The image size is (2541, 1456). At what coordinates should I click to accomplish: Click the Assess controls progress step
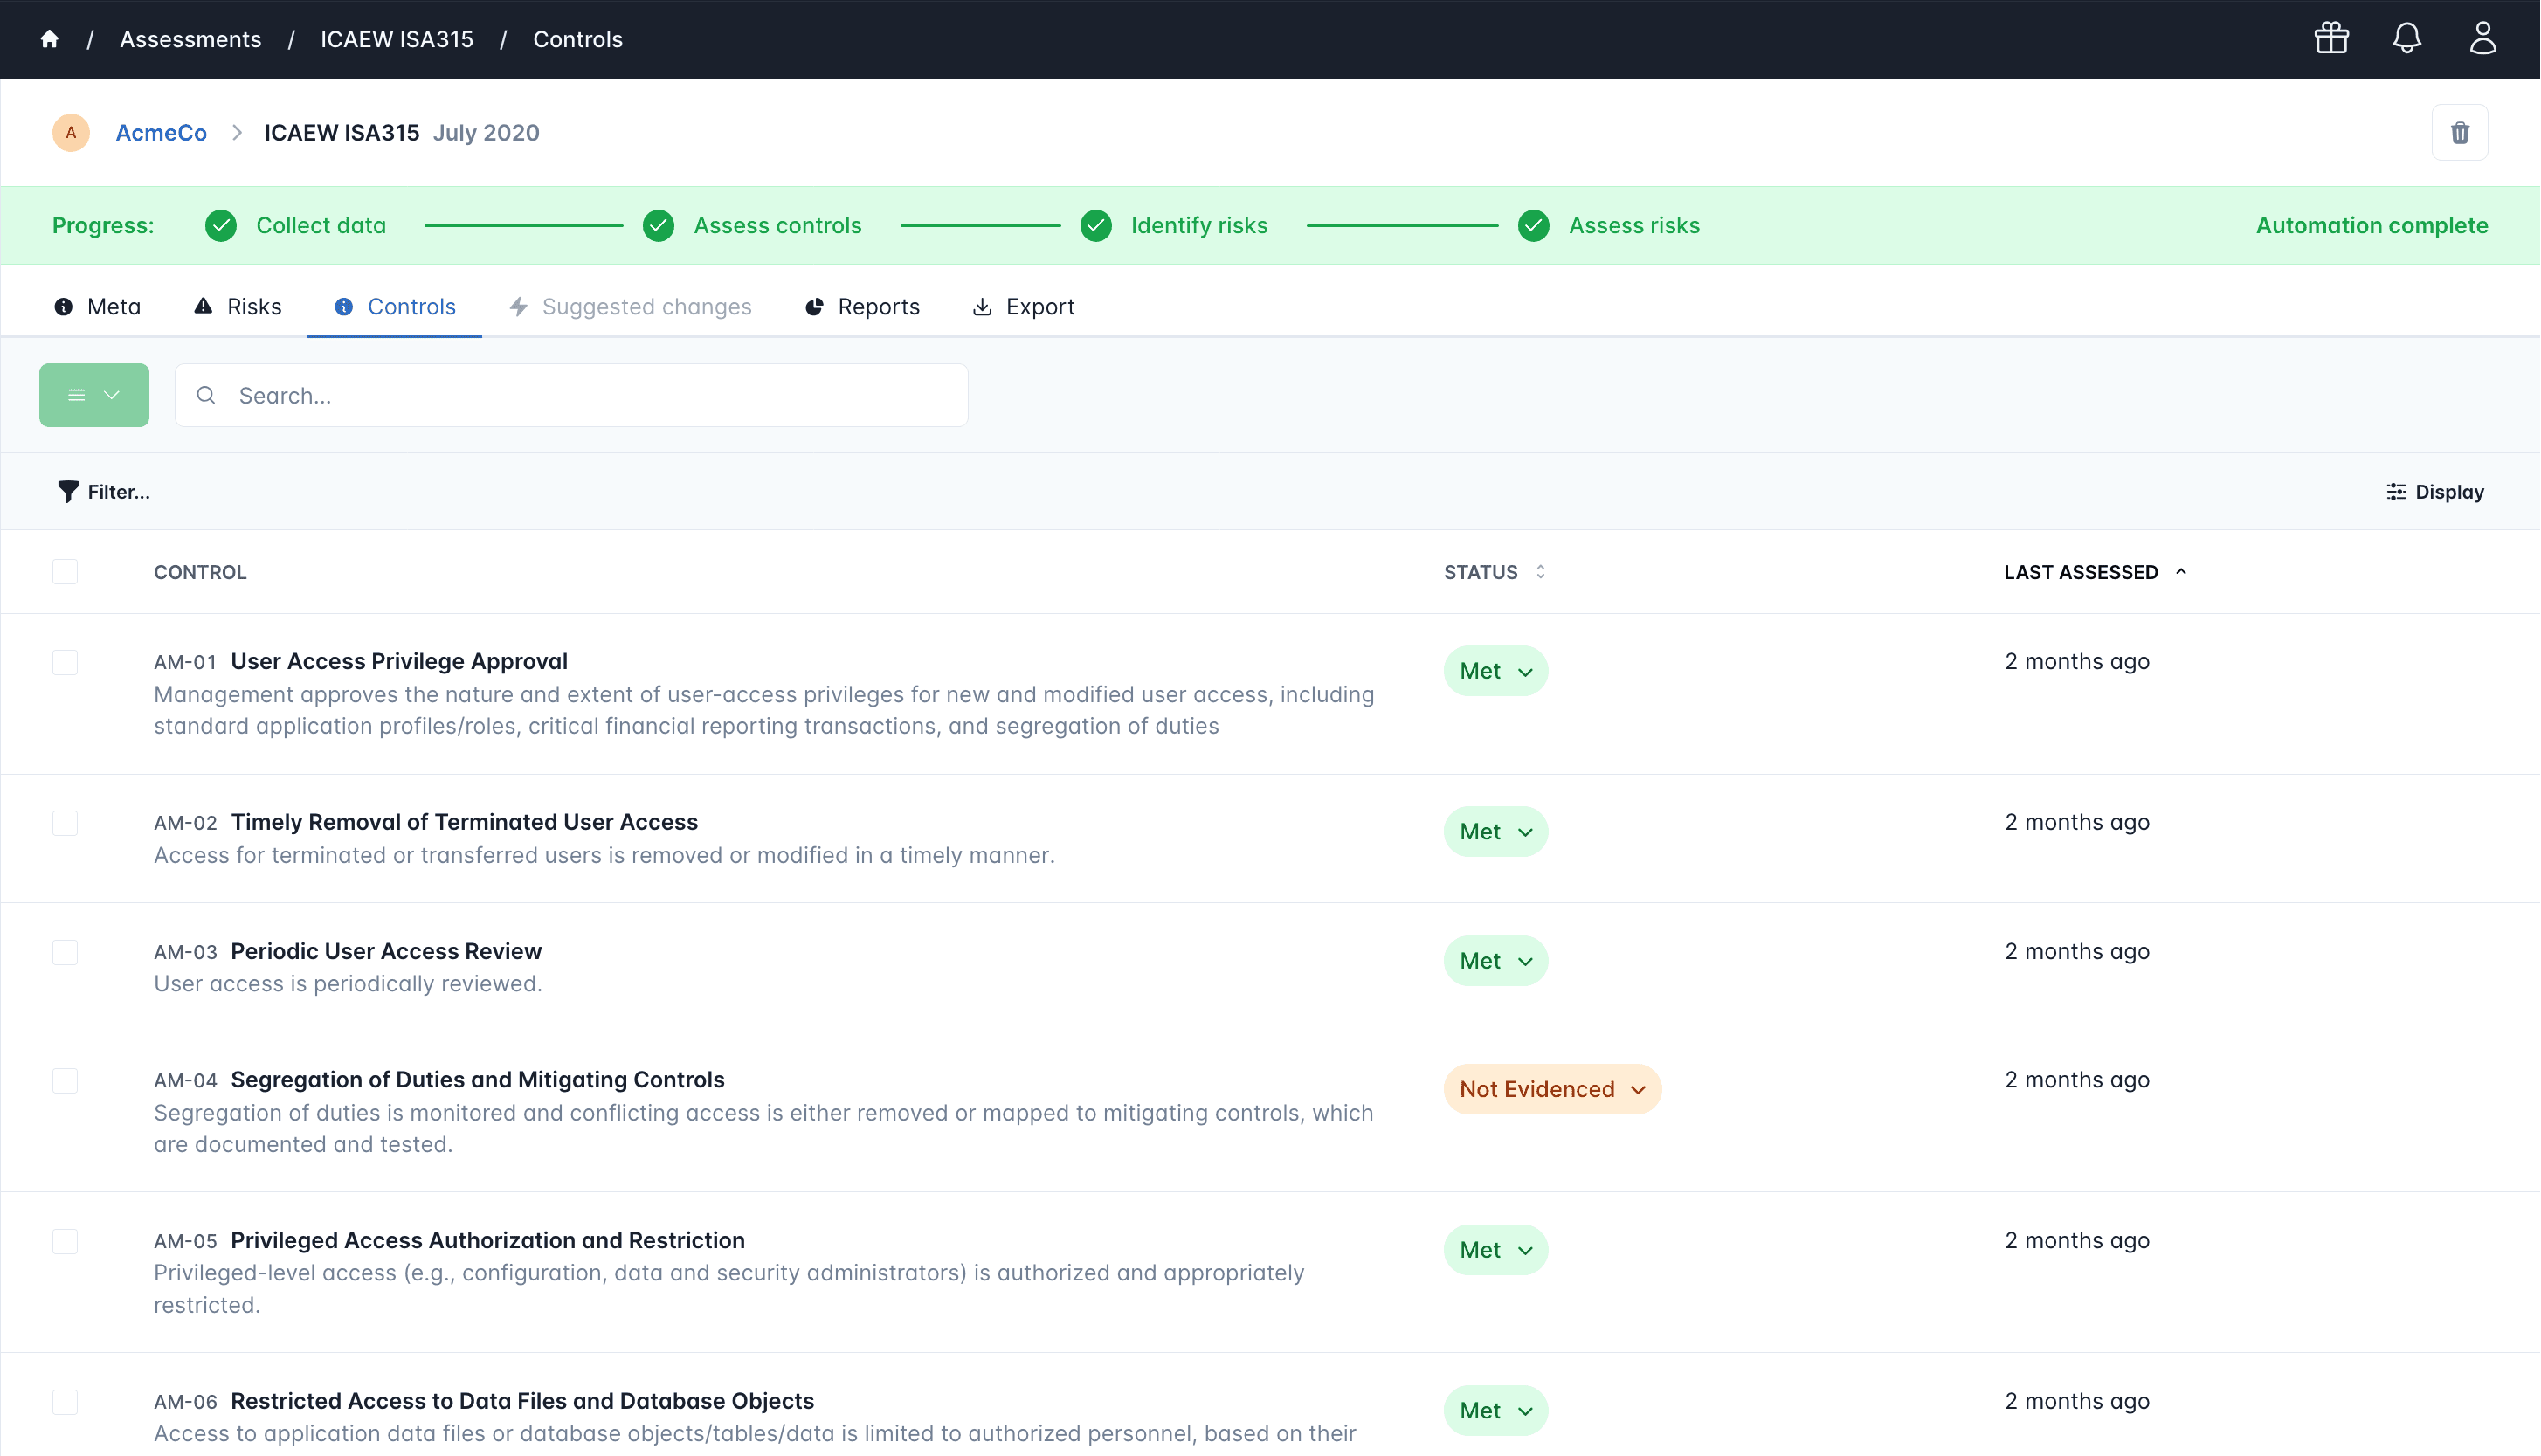[777, 226]
